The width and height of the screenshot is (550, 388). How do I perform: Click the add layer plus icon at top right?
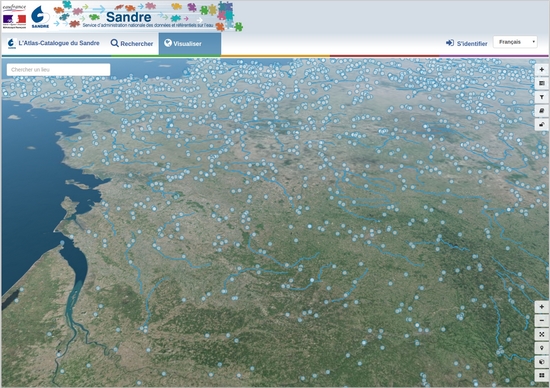tap(542, 69)
